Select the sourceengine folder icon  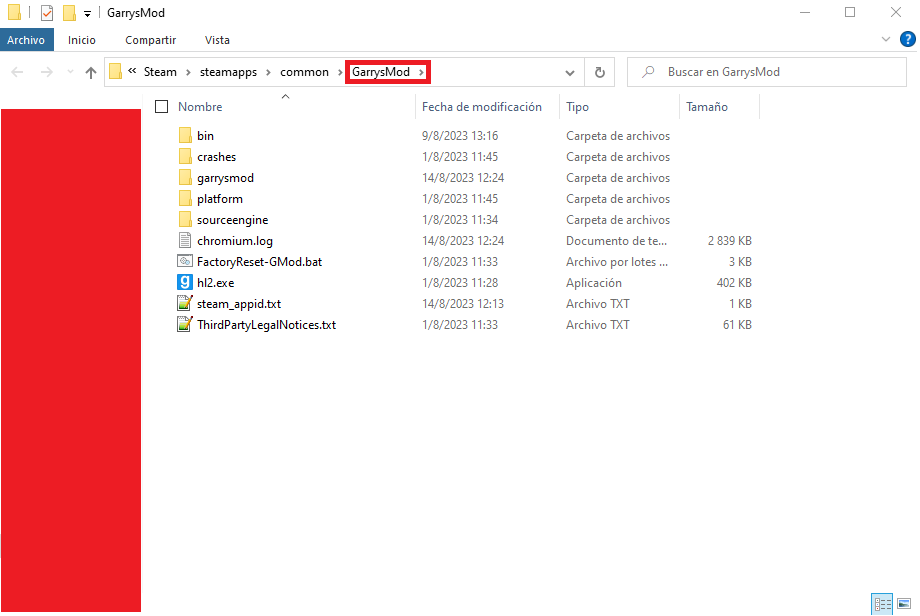click(x=185, y=220)
